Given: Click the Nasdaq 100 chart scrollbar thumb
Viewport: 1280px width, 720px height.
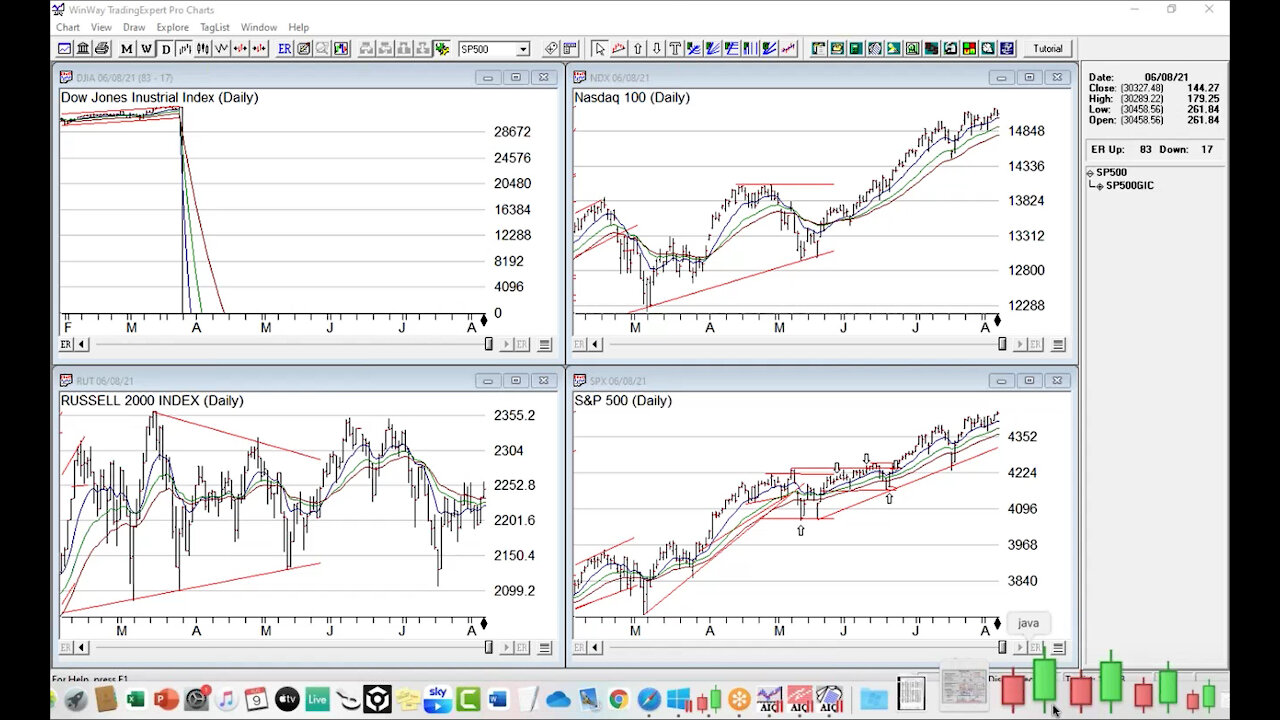Looking at the screenshot, I should [x=1002, y=344].
